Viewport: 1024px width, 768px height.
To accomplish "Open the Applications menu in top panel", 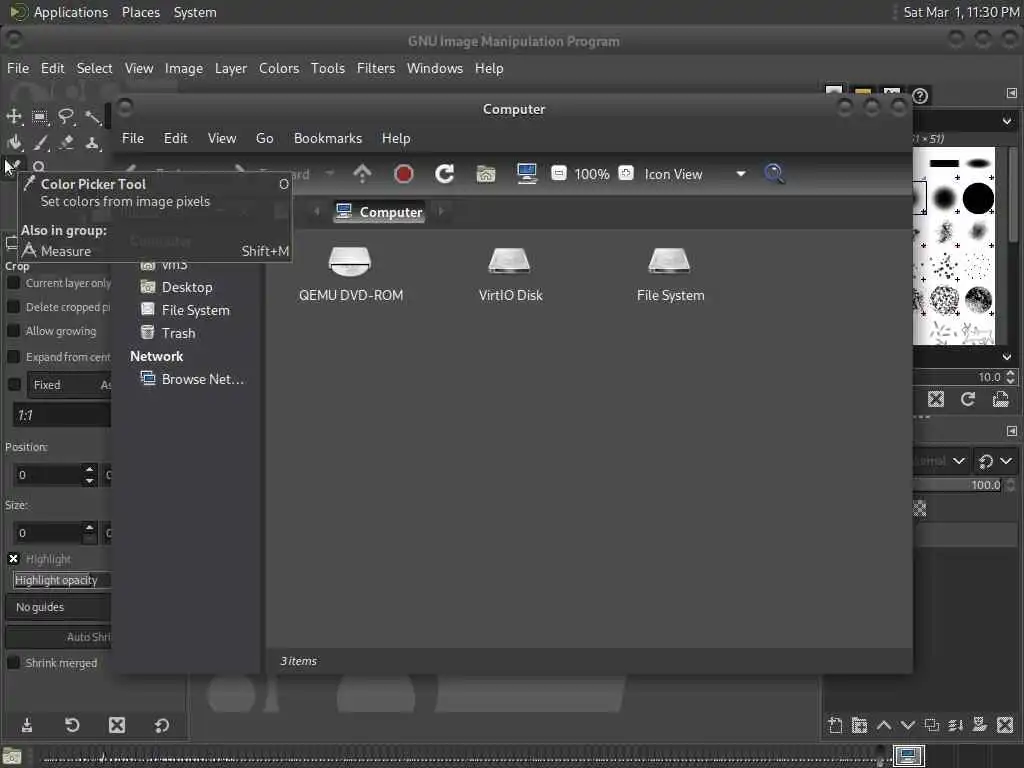I will (71, 12).
